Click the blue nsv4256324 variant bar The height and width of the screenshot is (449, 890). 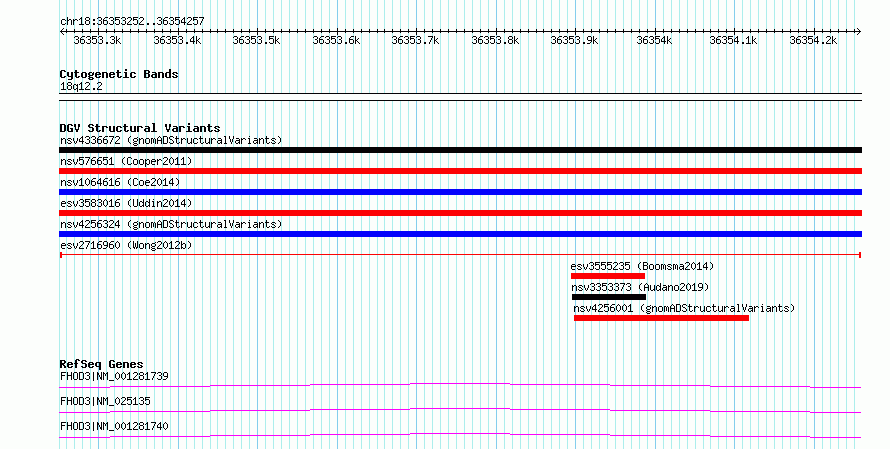coord(460,234)
